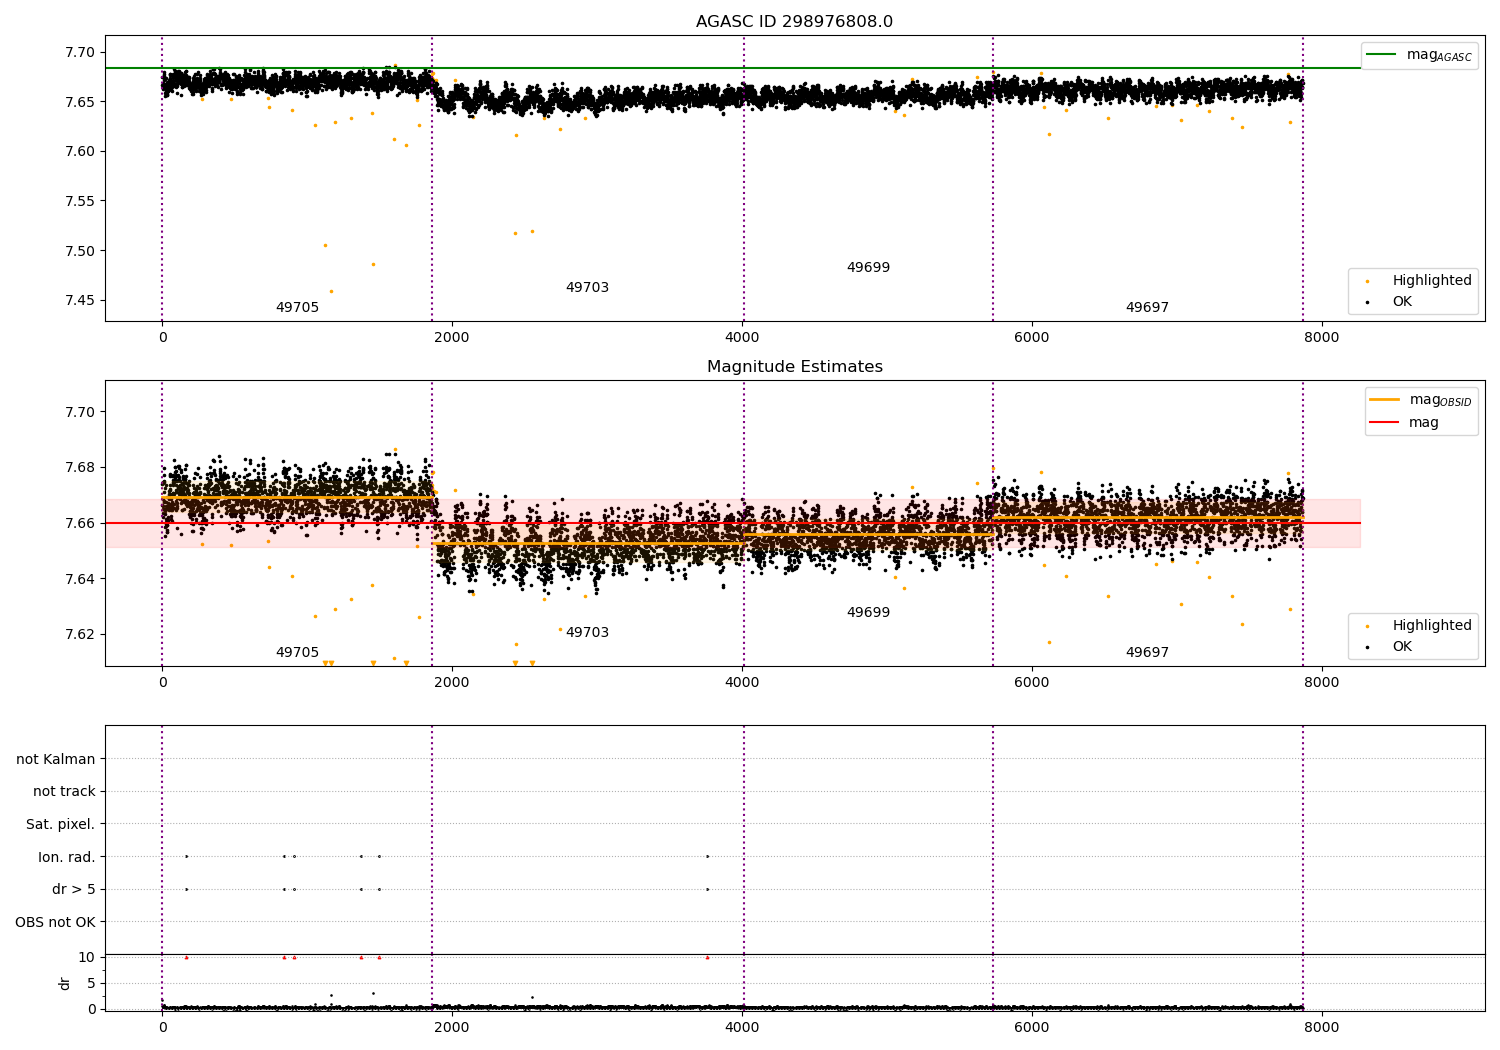The width and height of the screenshot is (1500, 1050).
Task: Click y-tick 7.55 on AGASC plot
Action: [81, 201]
